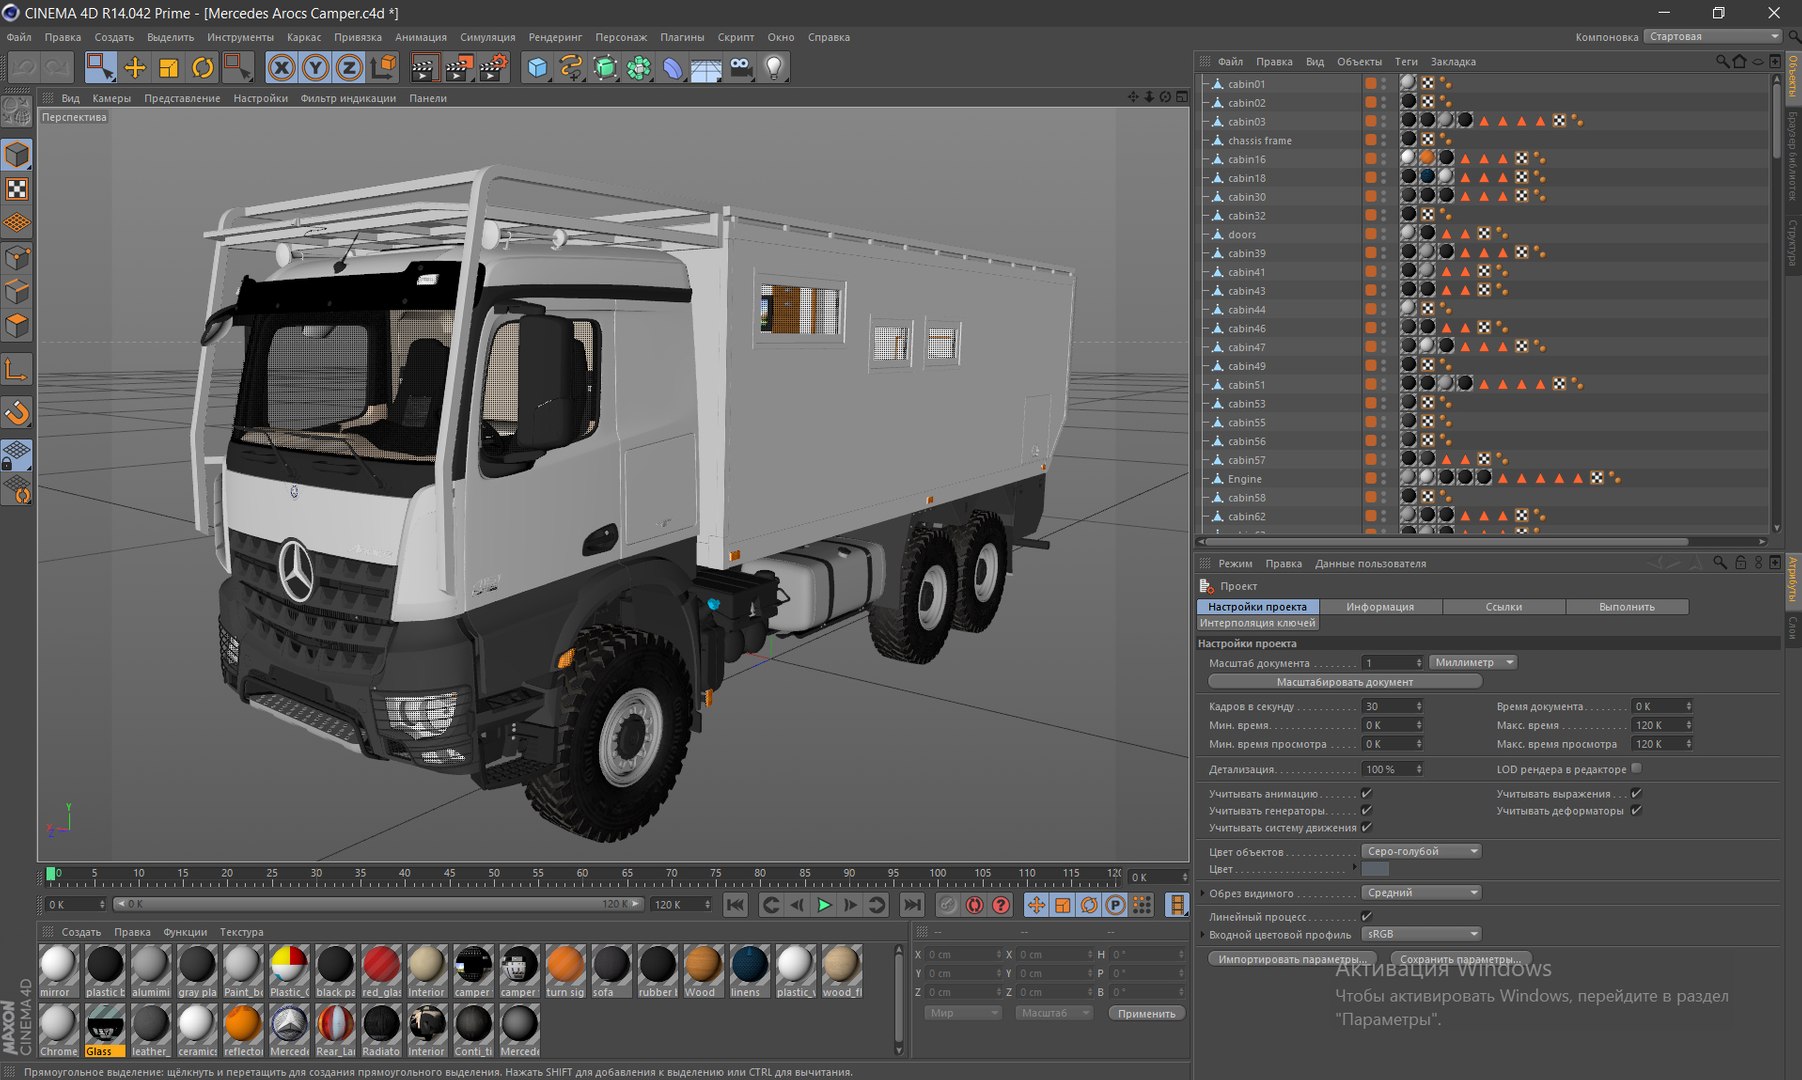
Task: Expand Входной цветовой профиль section arrow
Action: tap(1203, 934)
